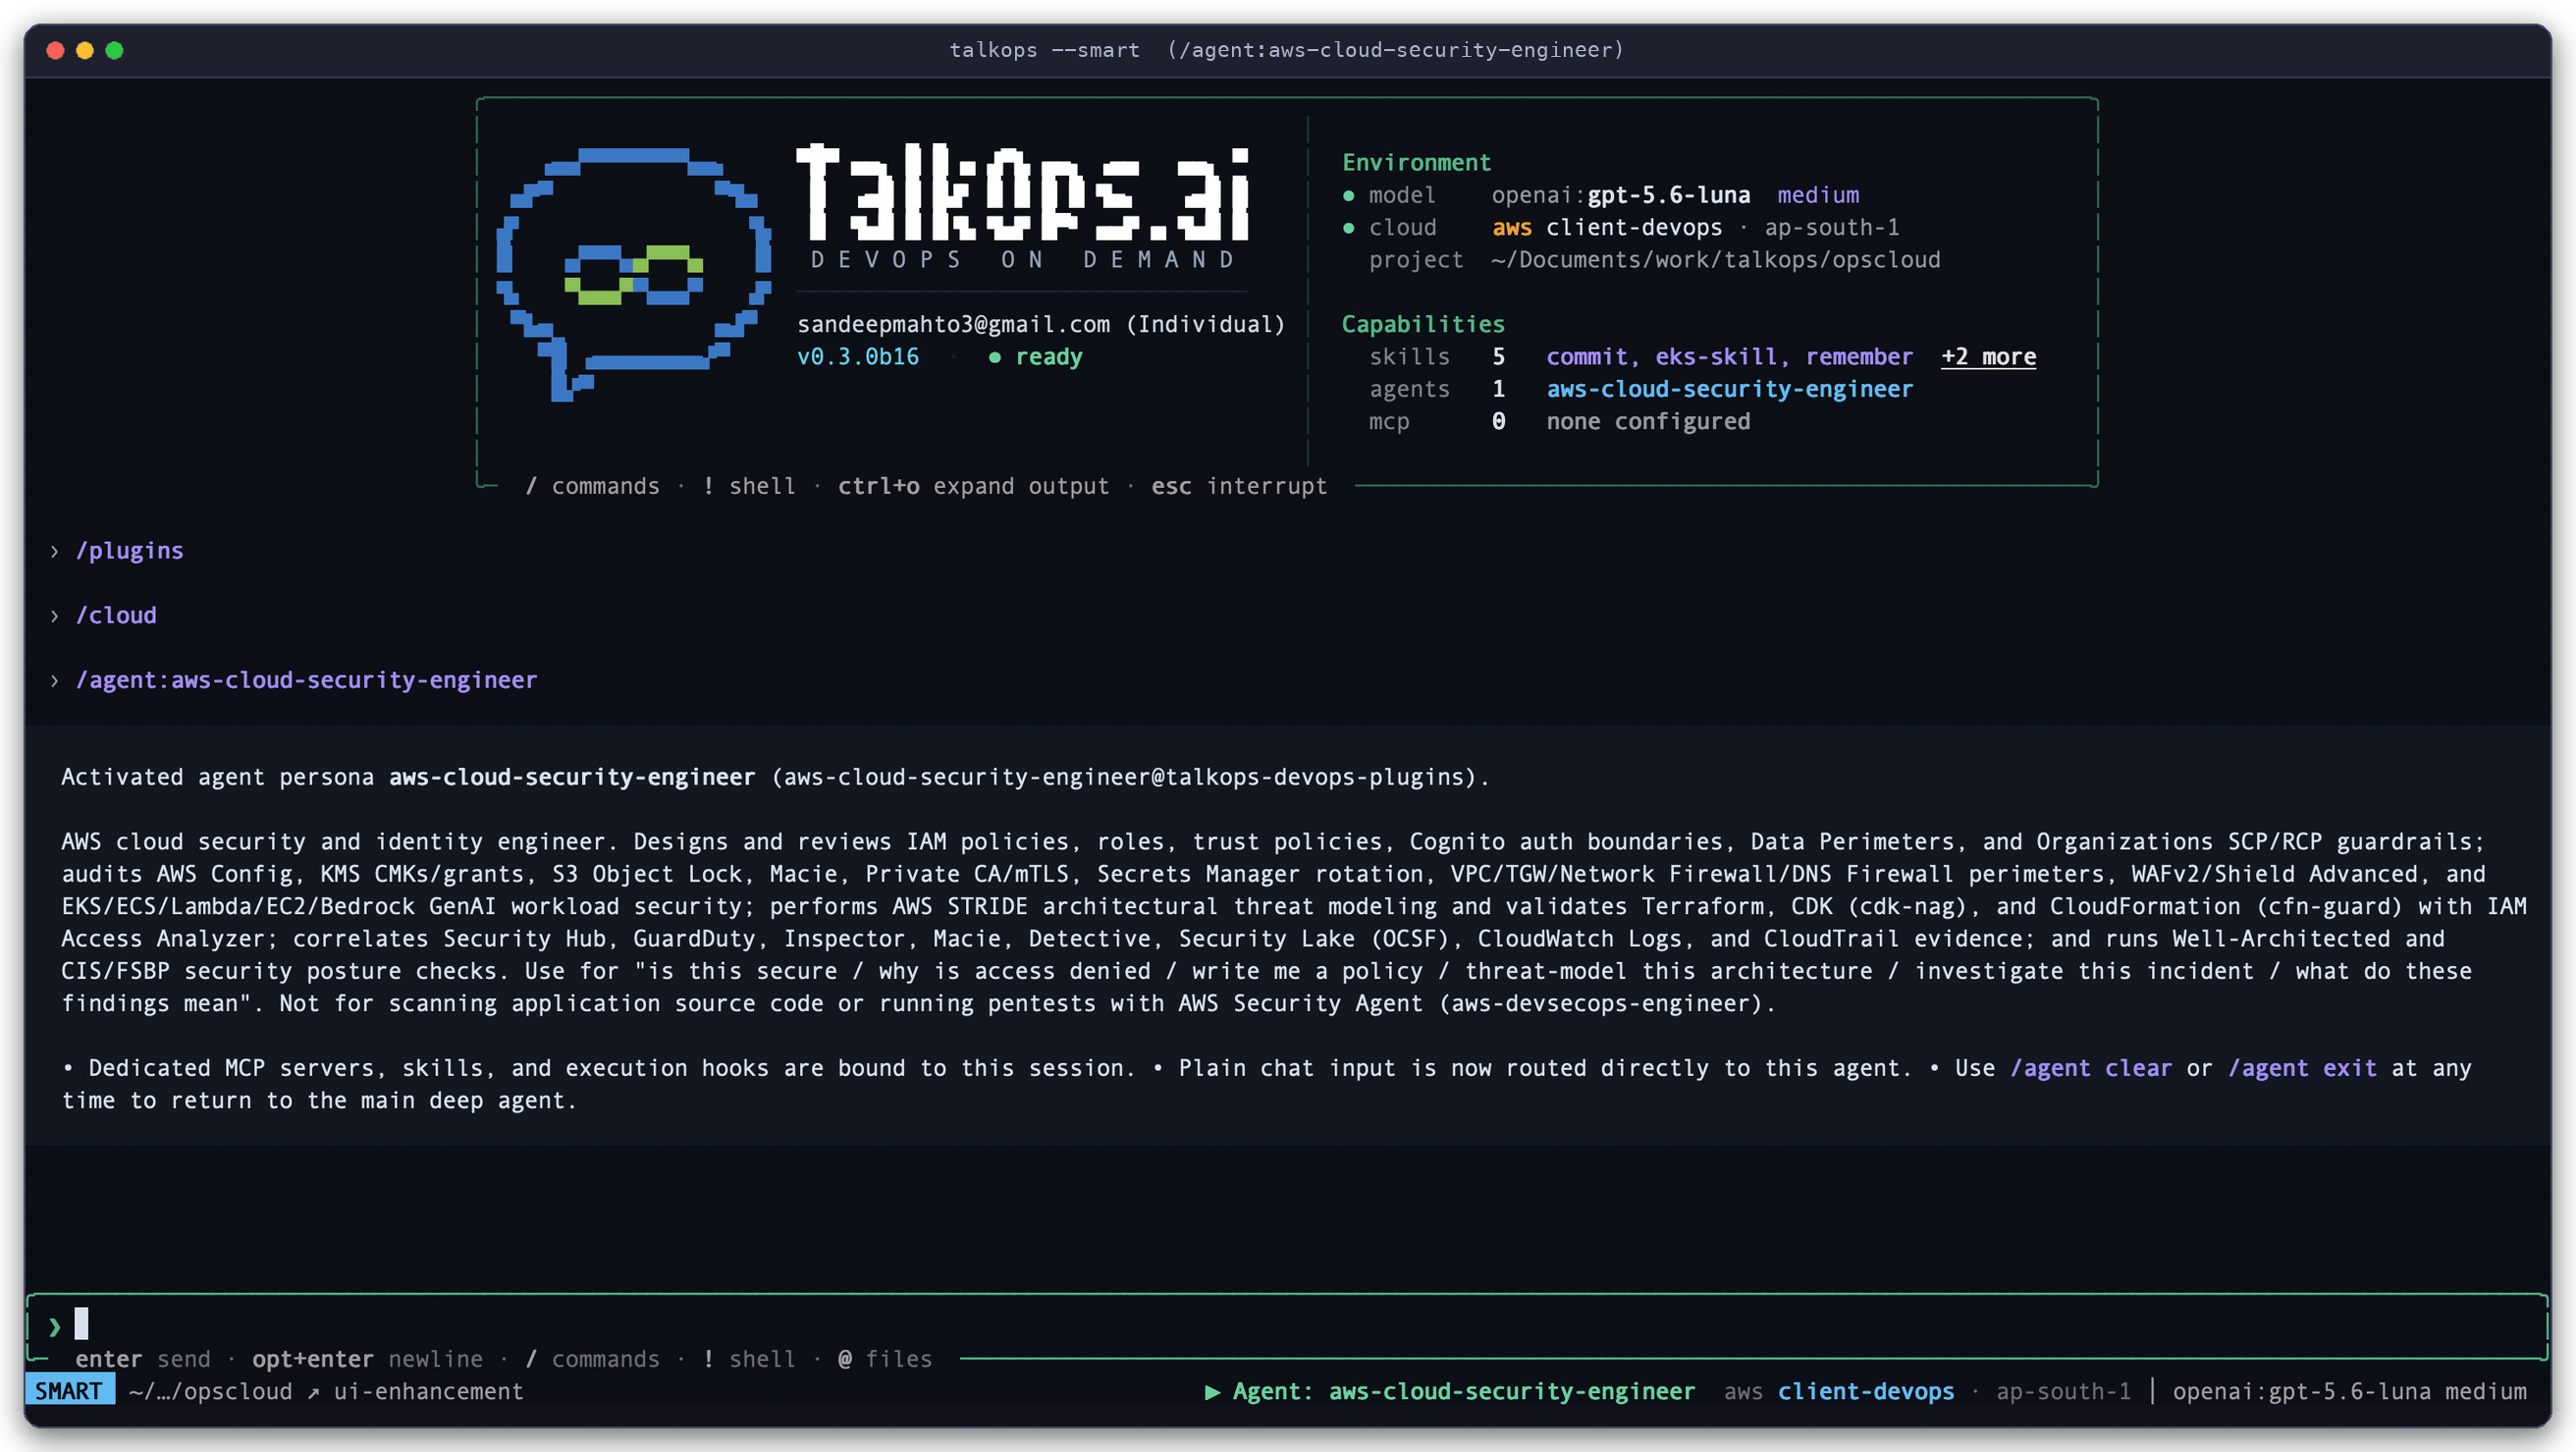Click the project path '~/Documents/work/talkops/opscloud'
2576x1452 pixels.
pos(1715,260)
